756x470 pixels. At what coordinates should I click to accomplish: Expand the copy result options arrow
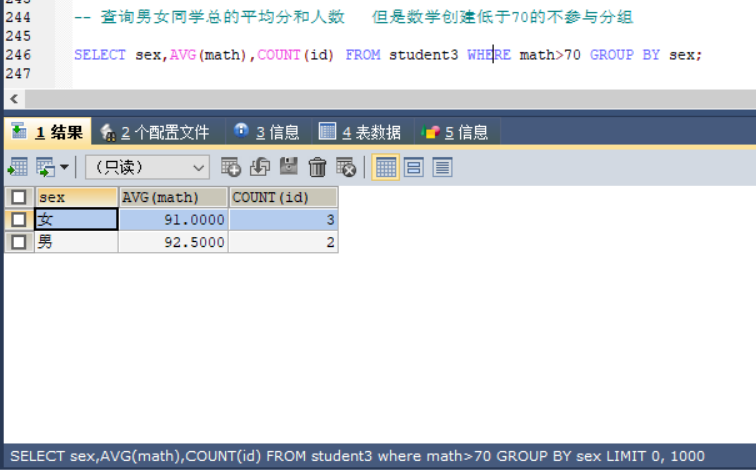coord(64,168)
